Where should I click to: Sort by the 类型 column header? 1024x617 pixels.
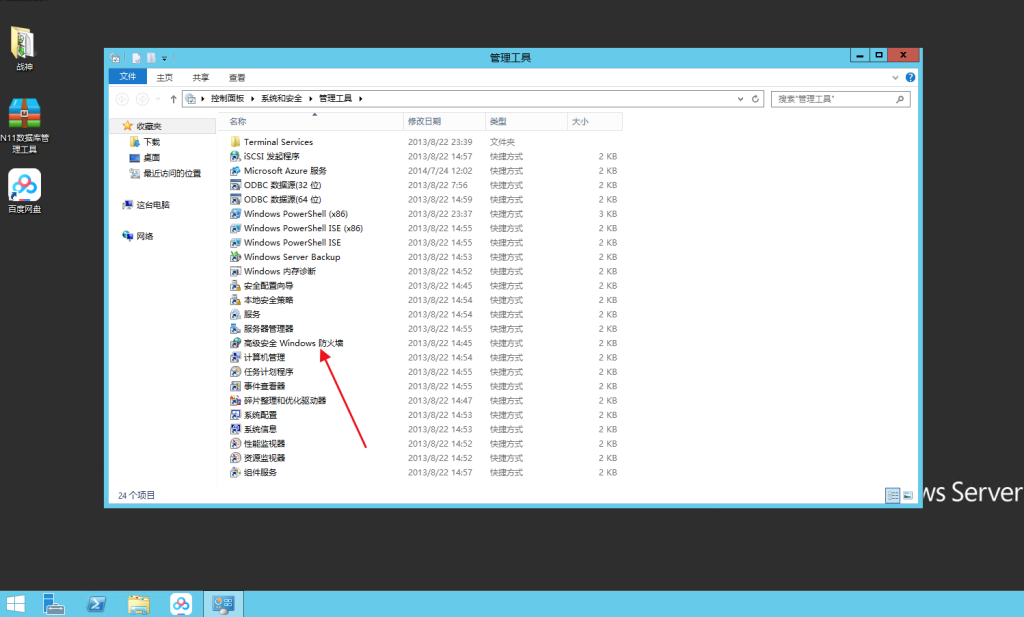[526, 121]
